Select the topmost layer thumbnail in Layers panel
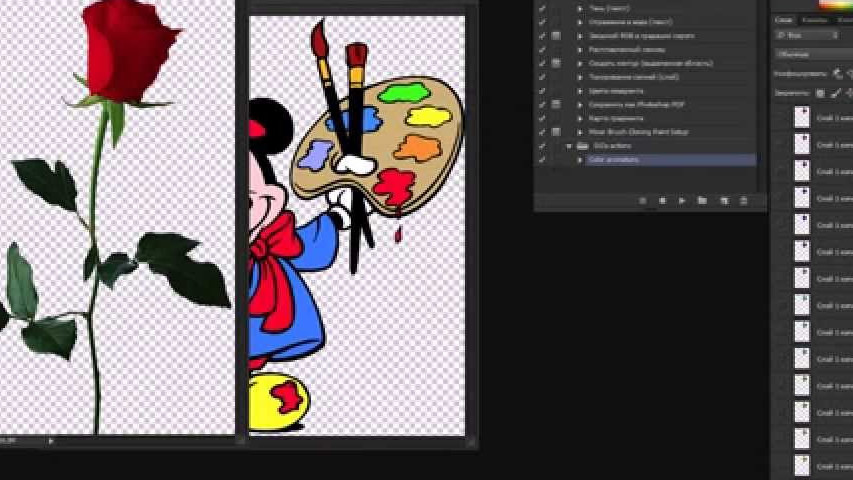Screen dimensions: 853x480 click(802, 117)
